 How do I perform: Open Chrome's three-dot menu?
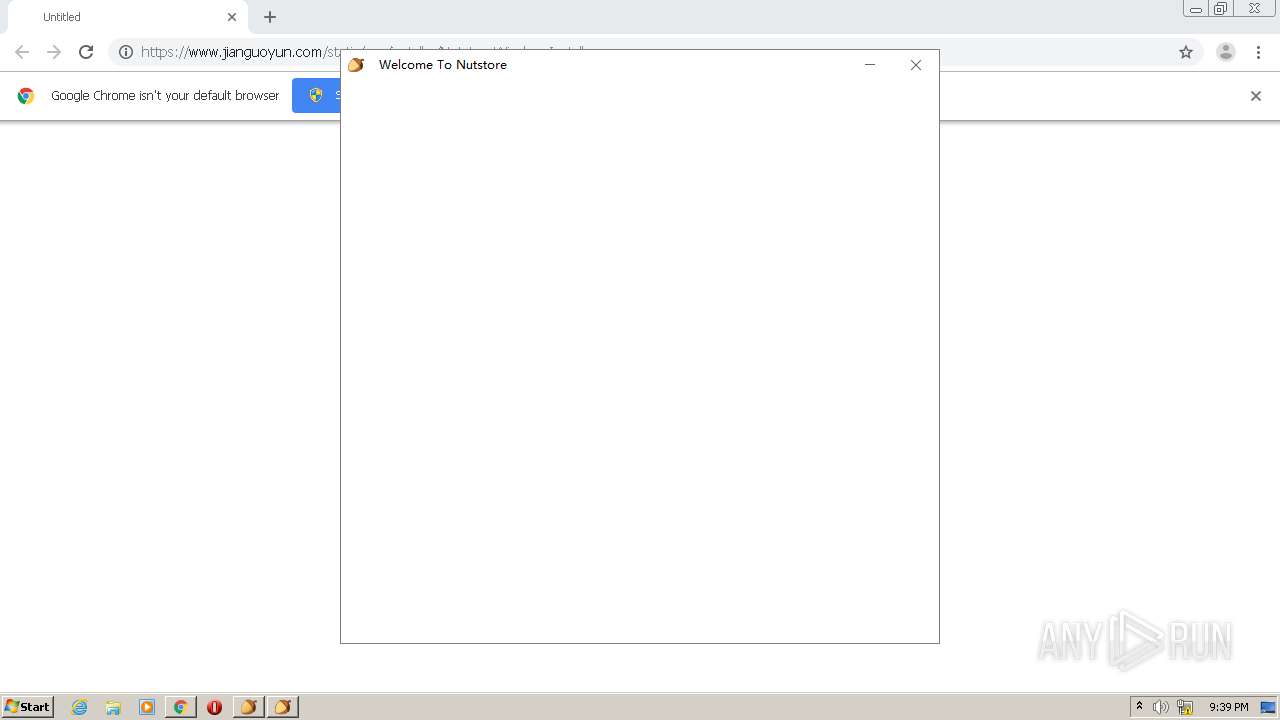[x=1259, y=52]
